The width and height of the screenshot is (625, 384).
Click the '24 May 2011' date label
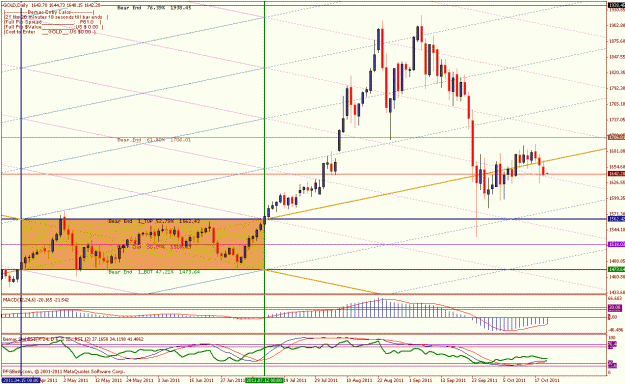pyautogui.click(x=140, y=380)
